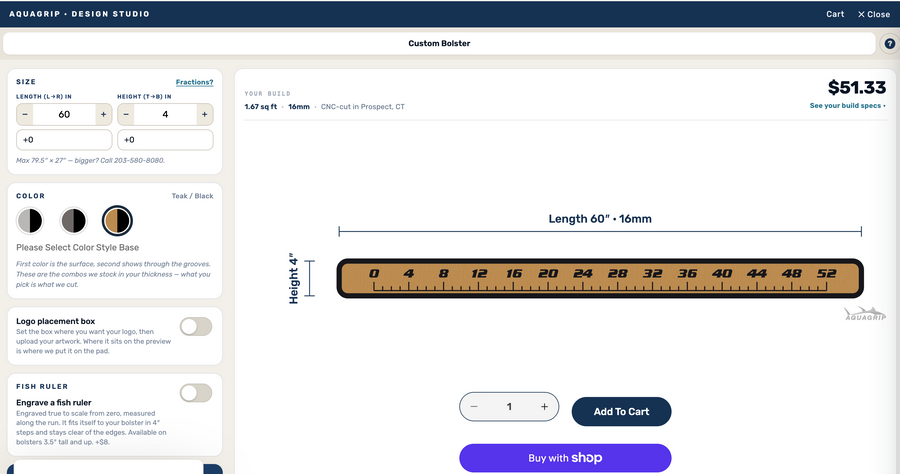The width and height of the screenshot is (900, 474).
Task: Click the Buy with Shop button
Action: (x=565, y=458)
